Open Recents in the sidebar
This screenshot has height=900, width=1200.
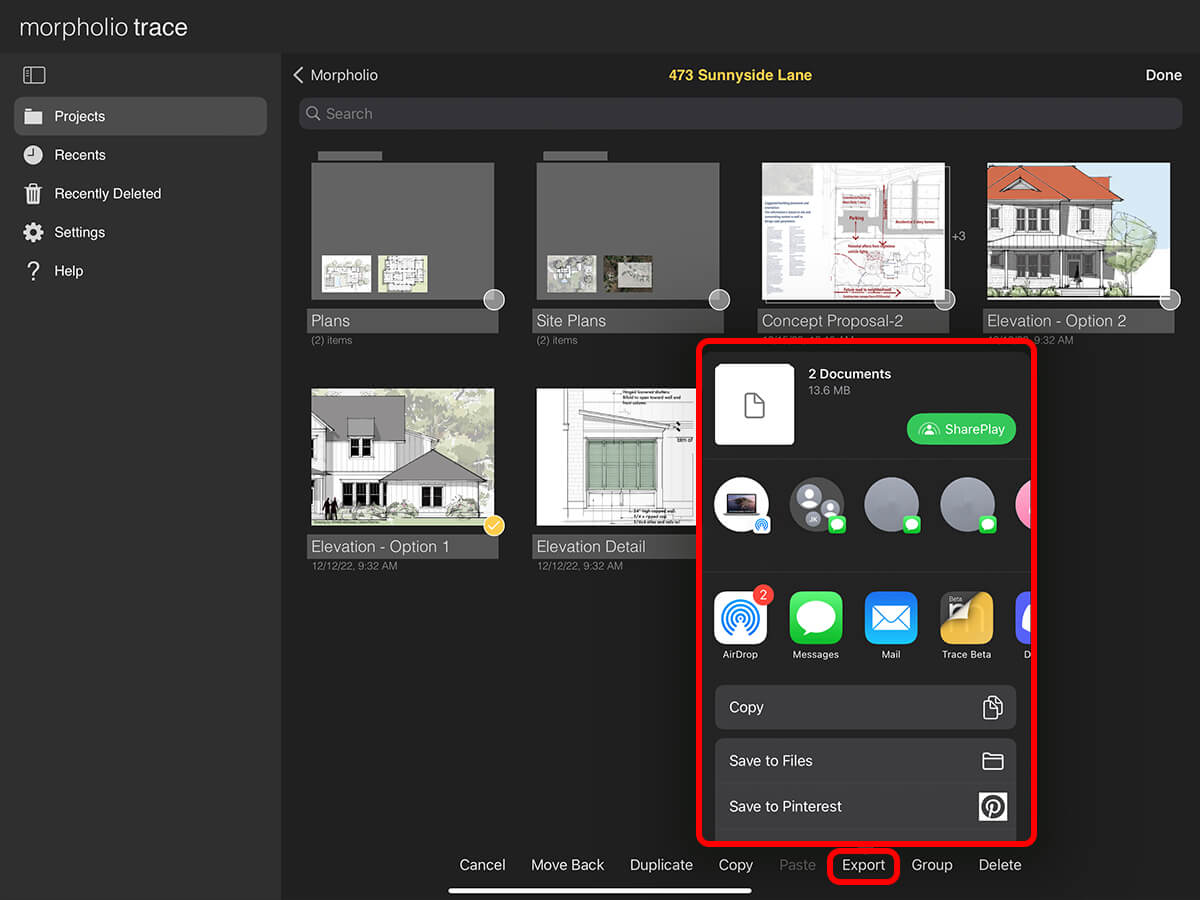pos(80,155)
